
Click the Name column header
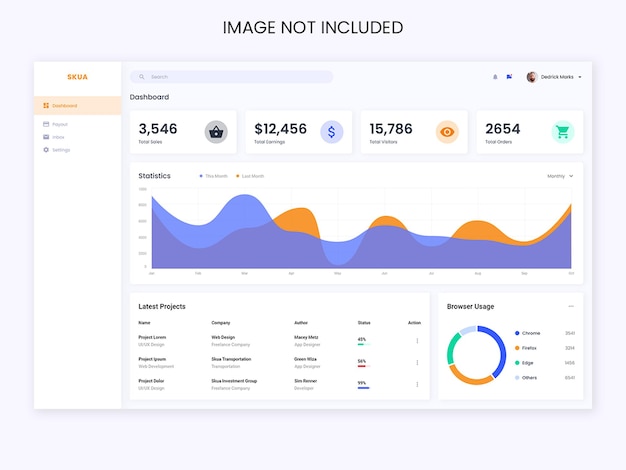(x=144, y=323)
